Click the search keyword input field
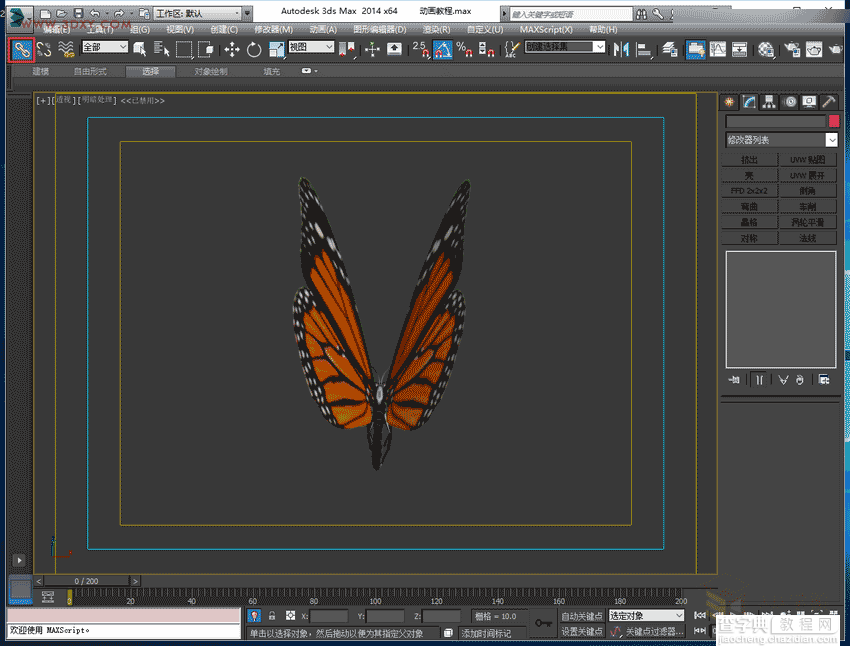 pos(571,14)
